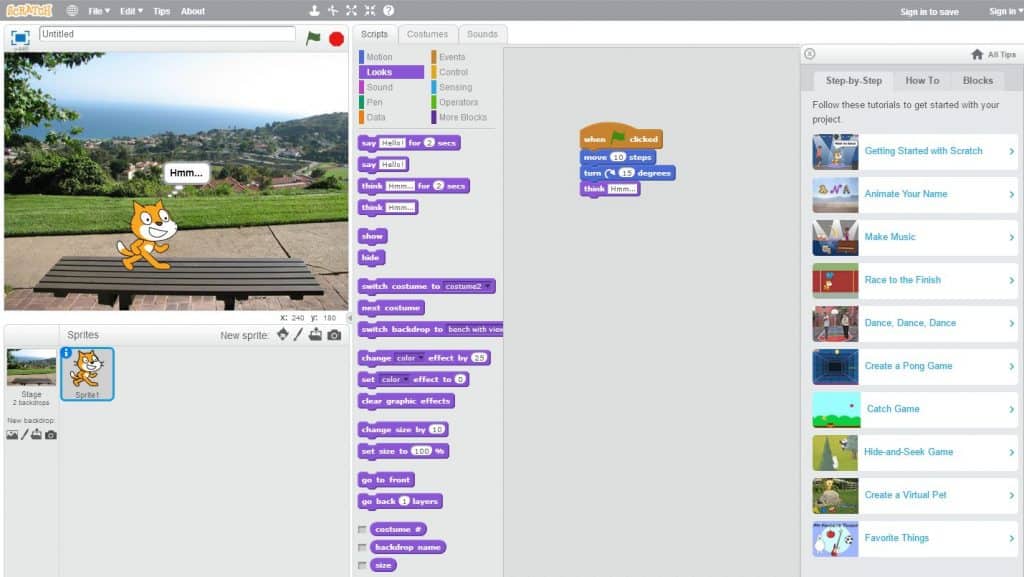
Task: Collapse the stage panel arrow
Action: click(349, 318)
